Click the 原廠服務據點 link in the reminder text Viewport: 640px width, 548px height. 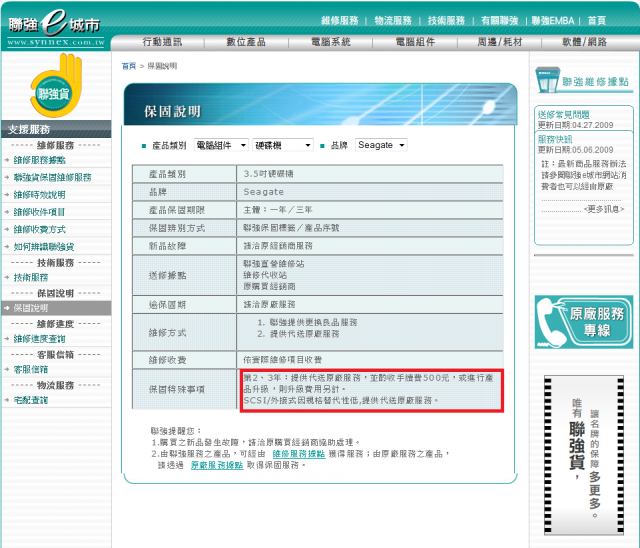pos(217,465)
